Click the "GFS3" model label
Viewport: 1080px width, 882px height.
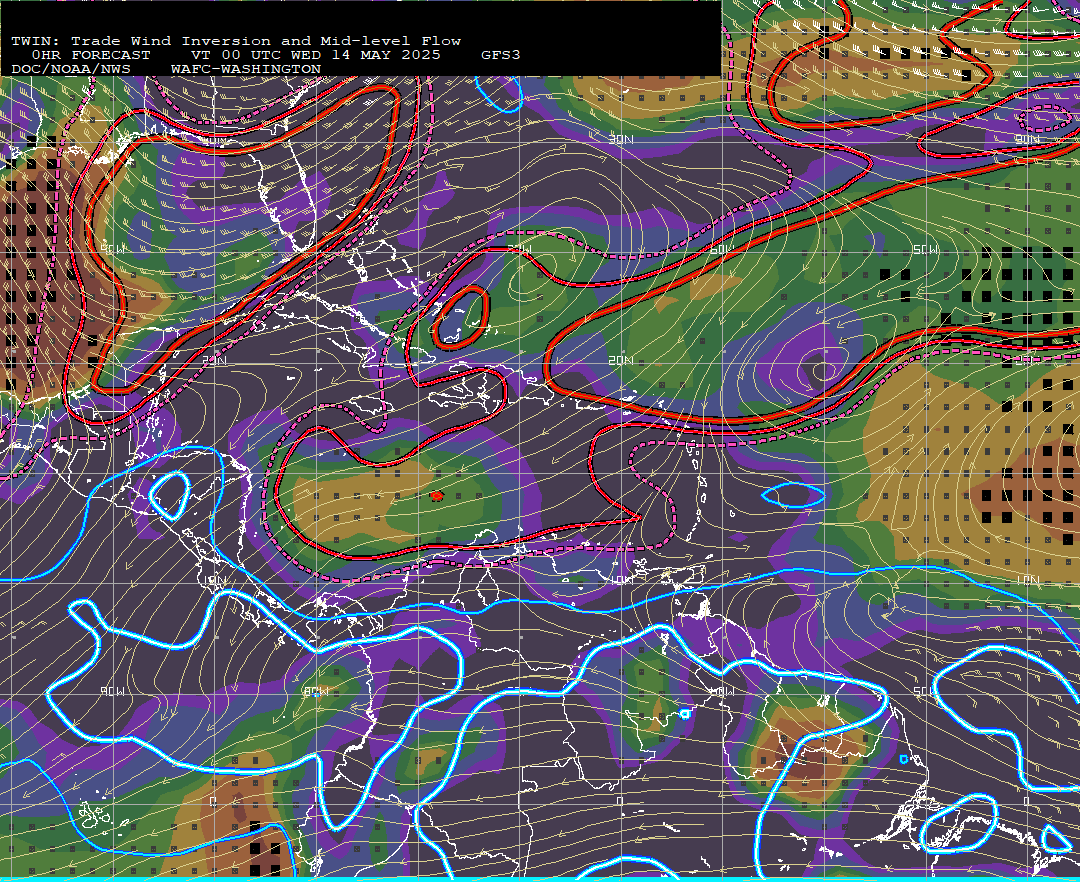(x=501, y=55)
